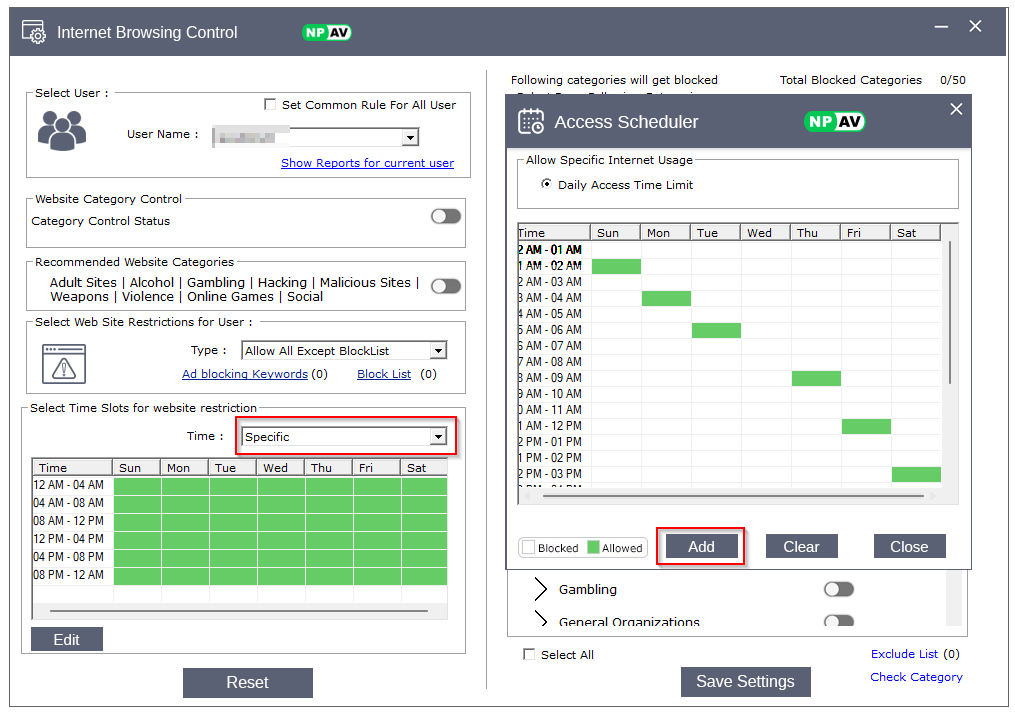Select Daily Access Time Limit radio button
Screen dimensions: 1015x715
pyautogui.click(x=546, y=184)
